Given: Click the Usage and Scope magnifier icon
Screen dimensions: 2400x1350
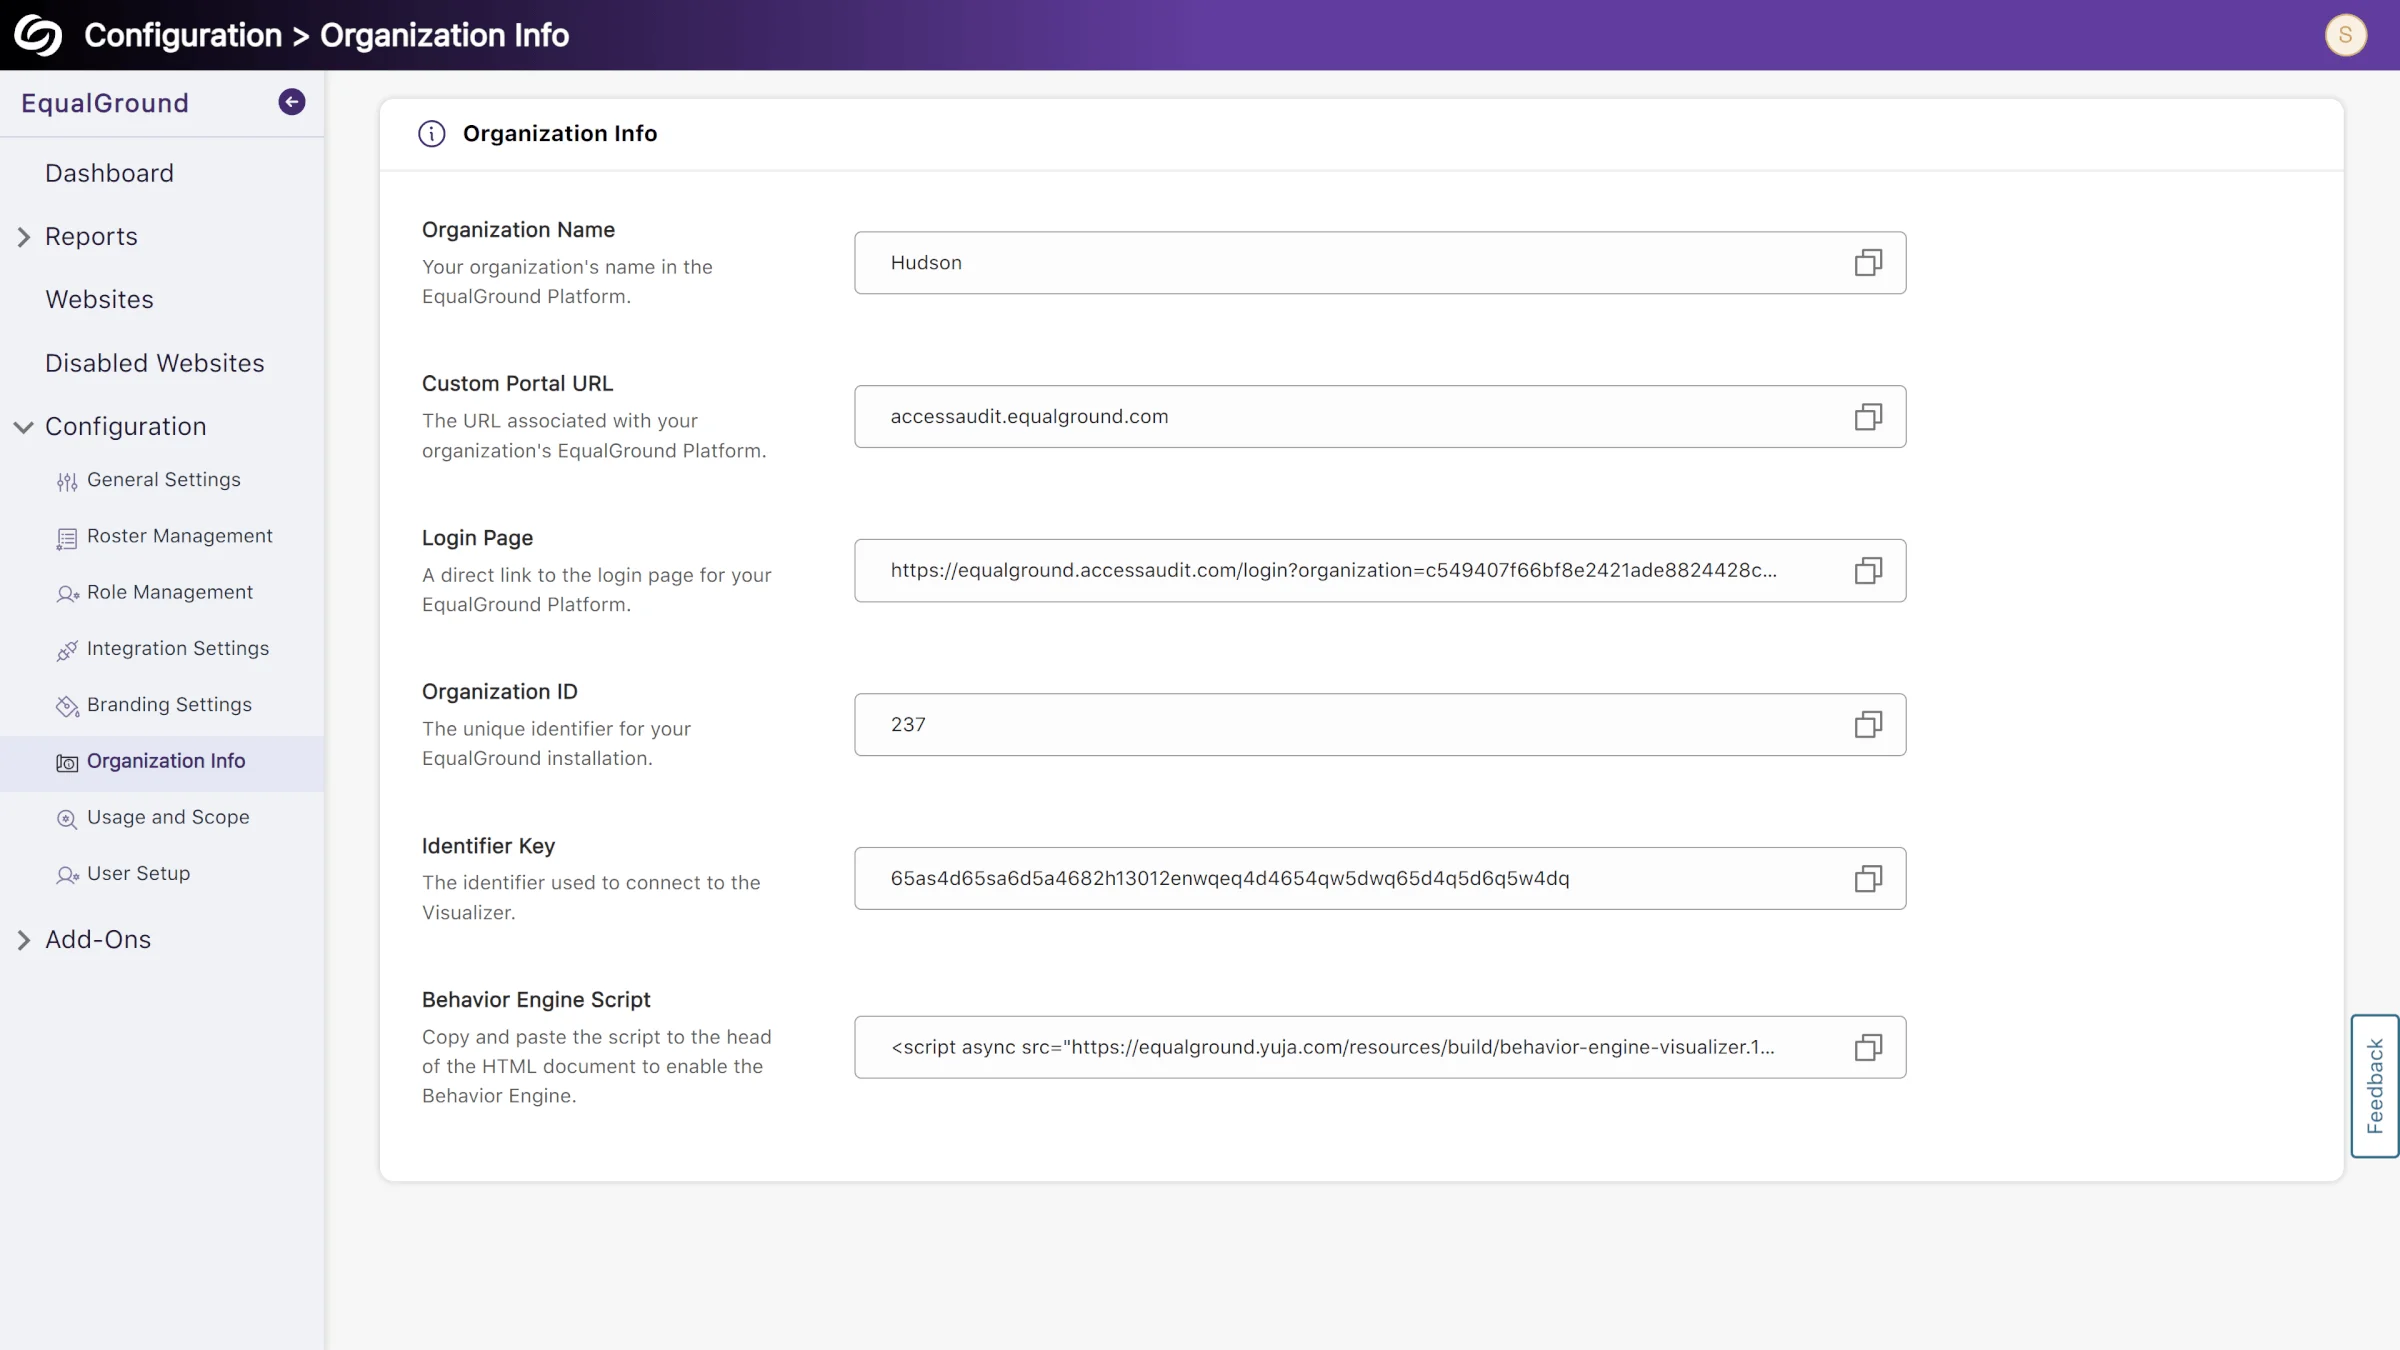Looking at the screenshot, I should tap(67, 819).
